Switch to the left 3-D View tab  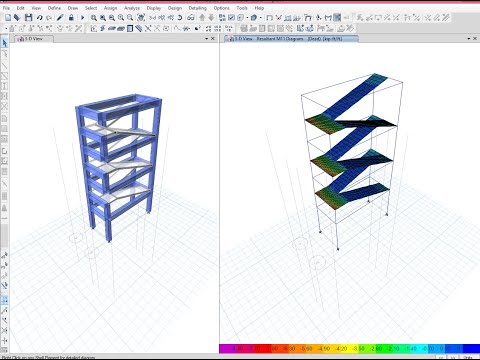click(33, 39)
